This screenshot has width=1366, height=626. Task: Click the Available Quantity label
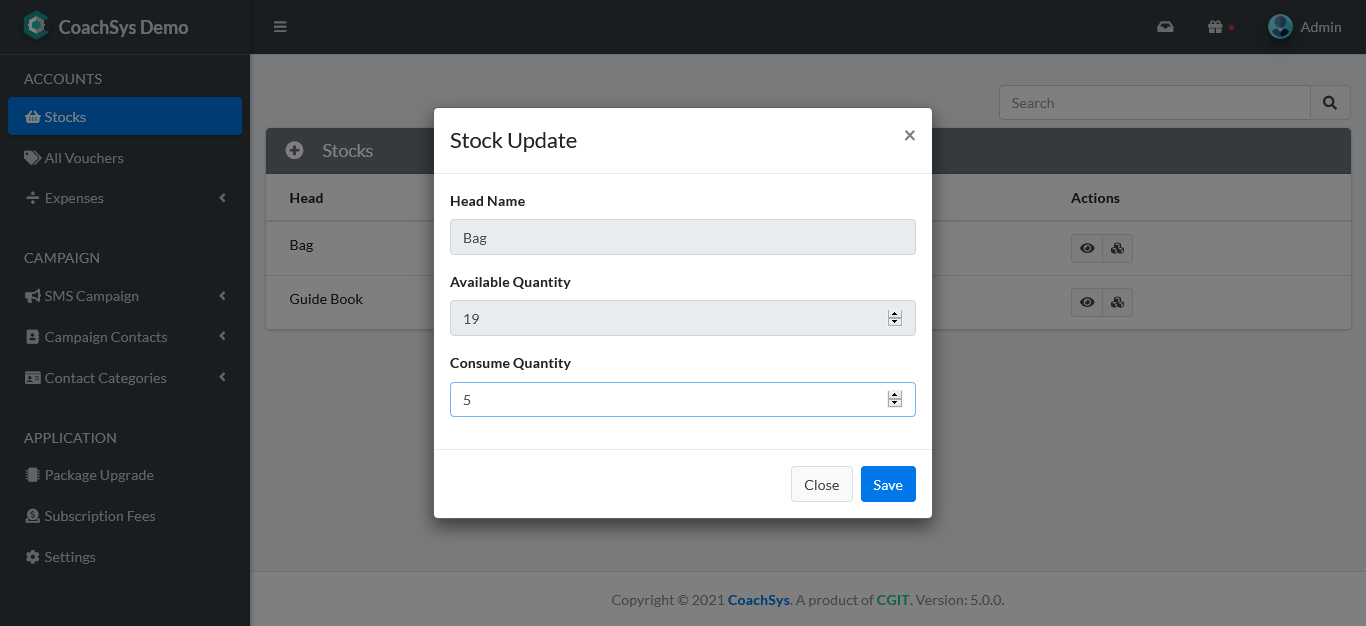[x=510, y=282]
